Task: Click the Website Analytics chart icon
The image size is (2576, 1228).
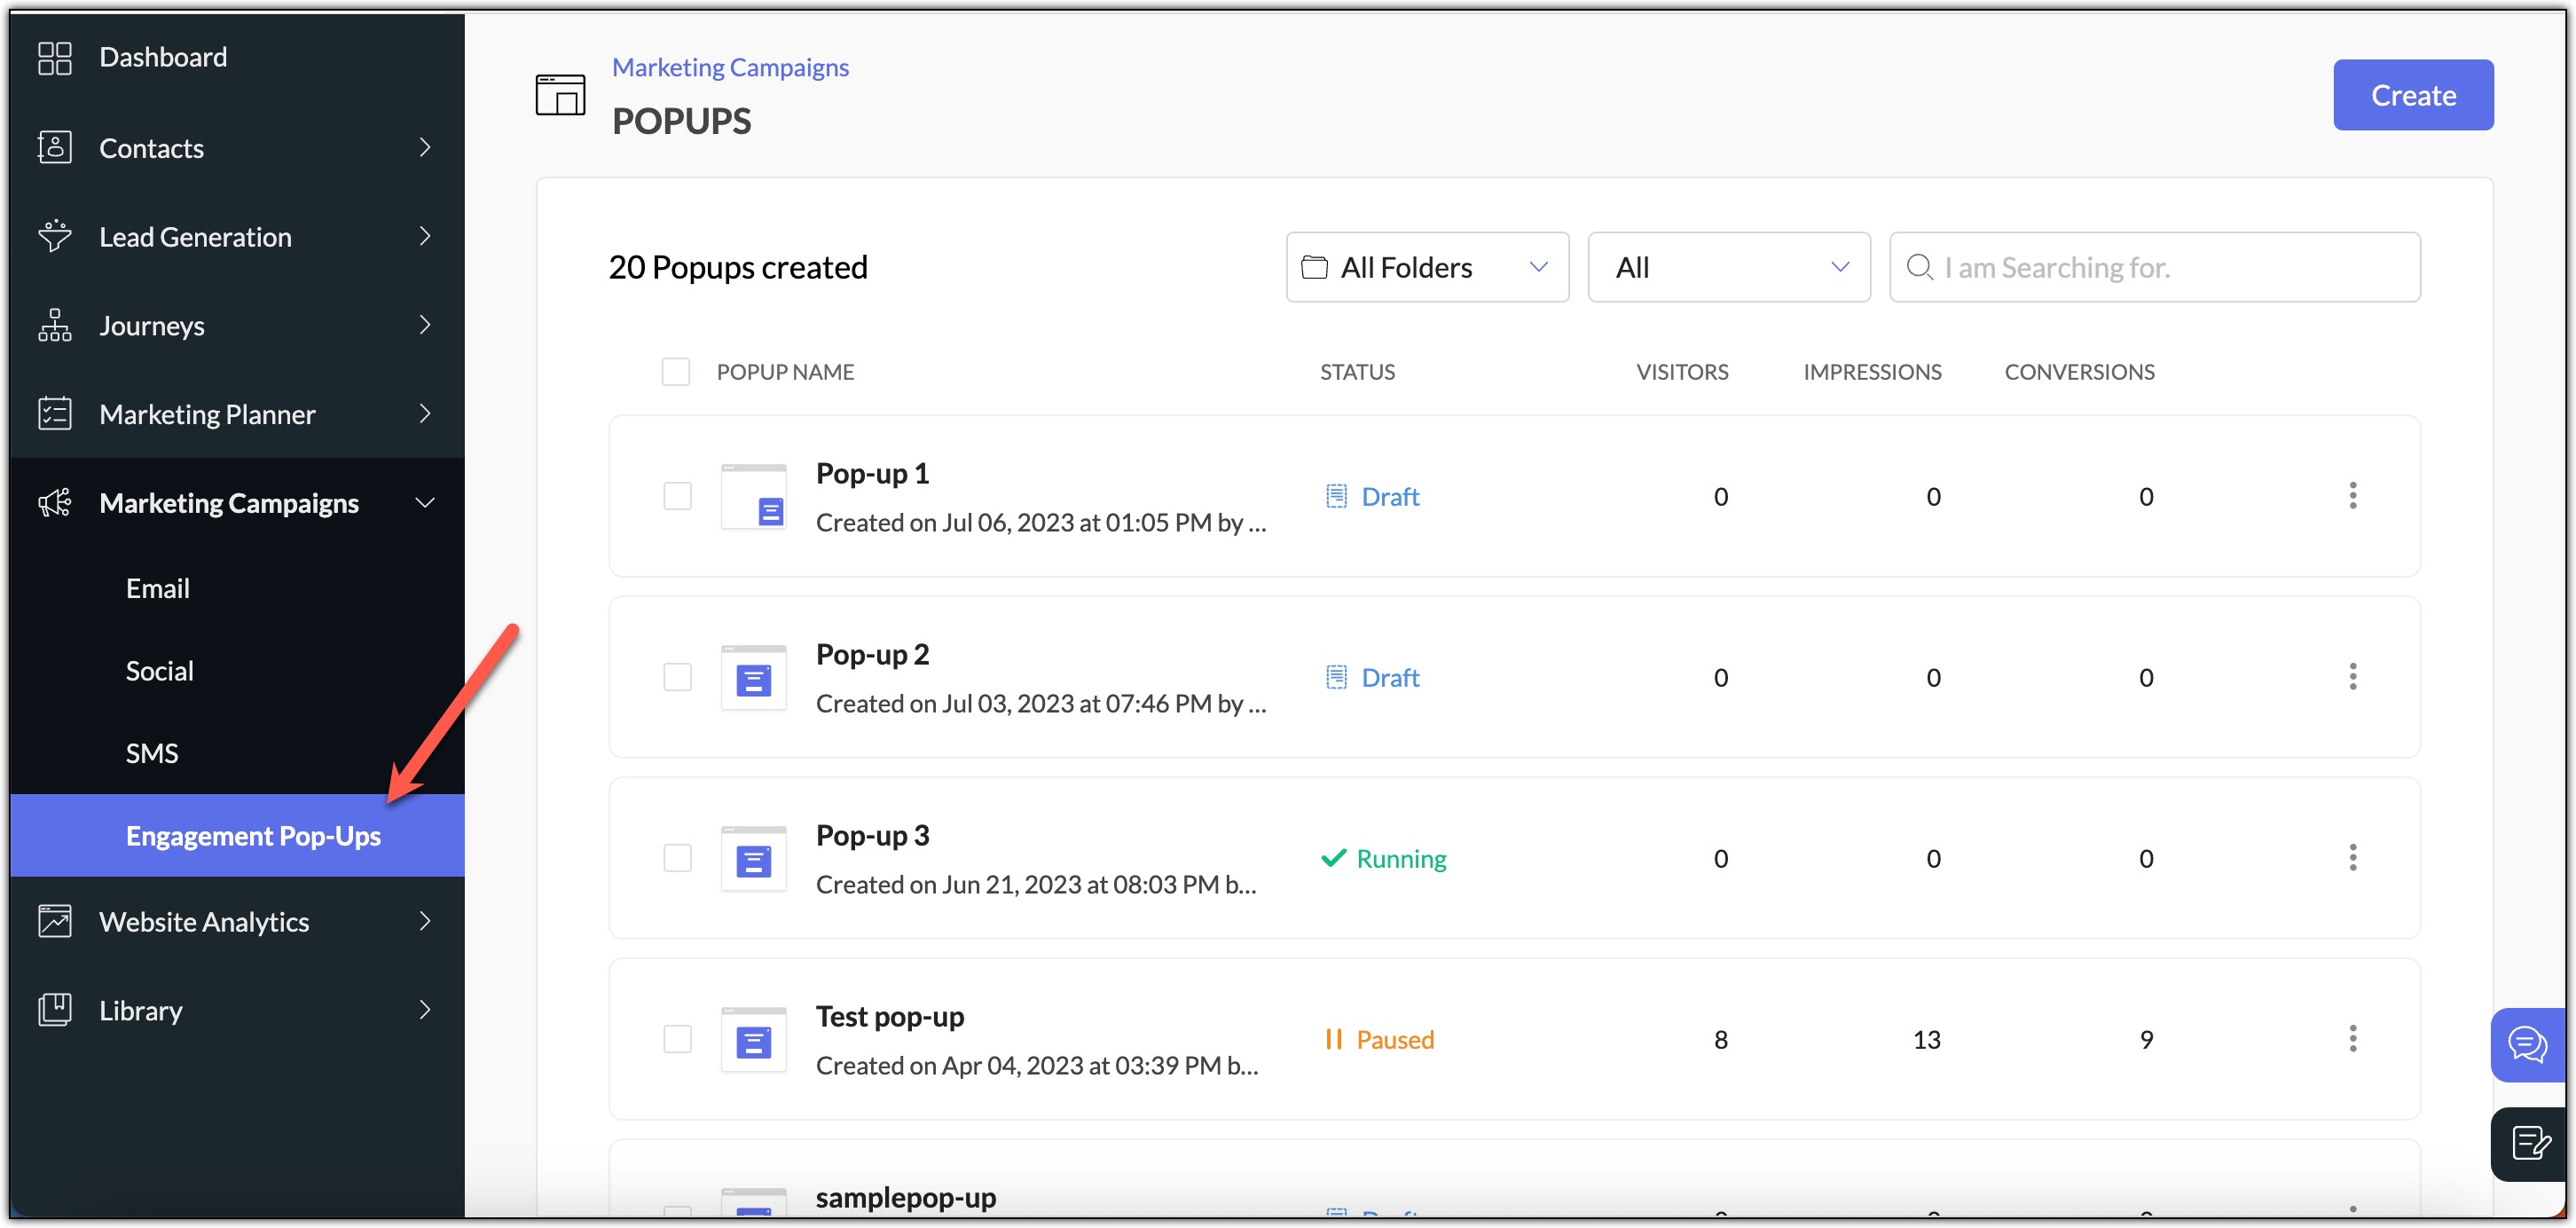Action: click(x=55, y=921)
